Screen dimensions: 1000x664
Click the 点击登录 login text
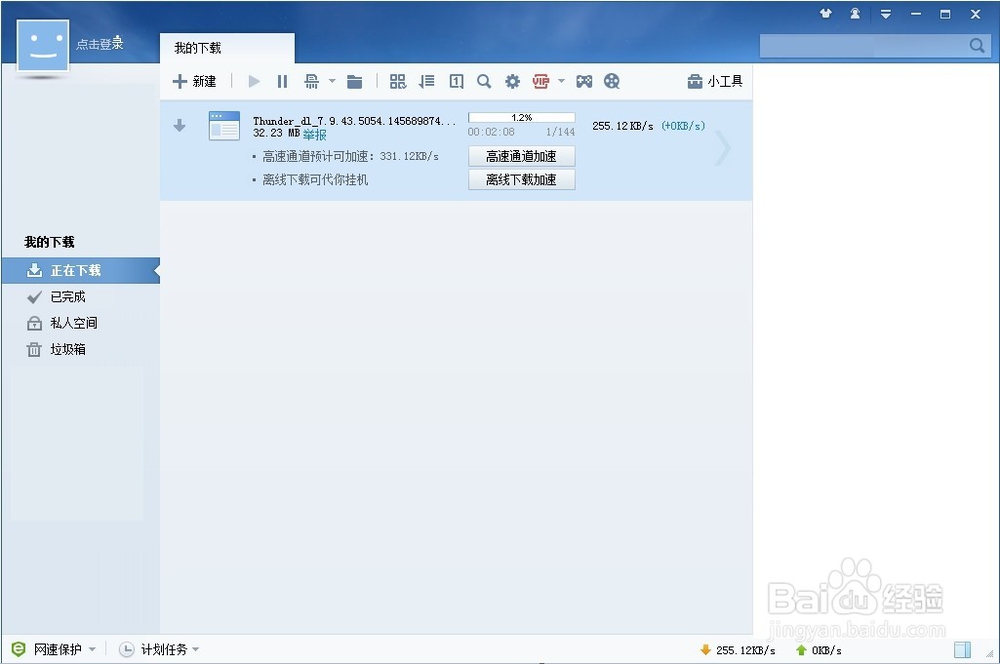pos(99,44)
